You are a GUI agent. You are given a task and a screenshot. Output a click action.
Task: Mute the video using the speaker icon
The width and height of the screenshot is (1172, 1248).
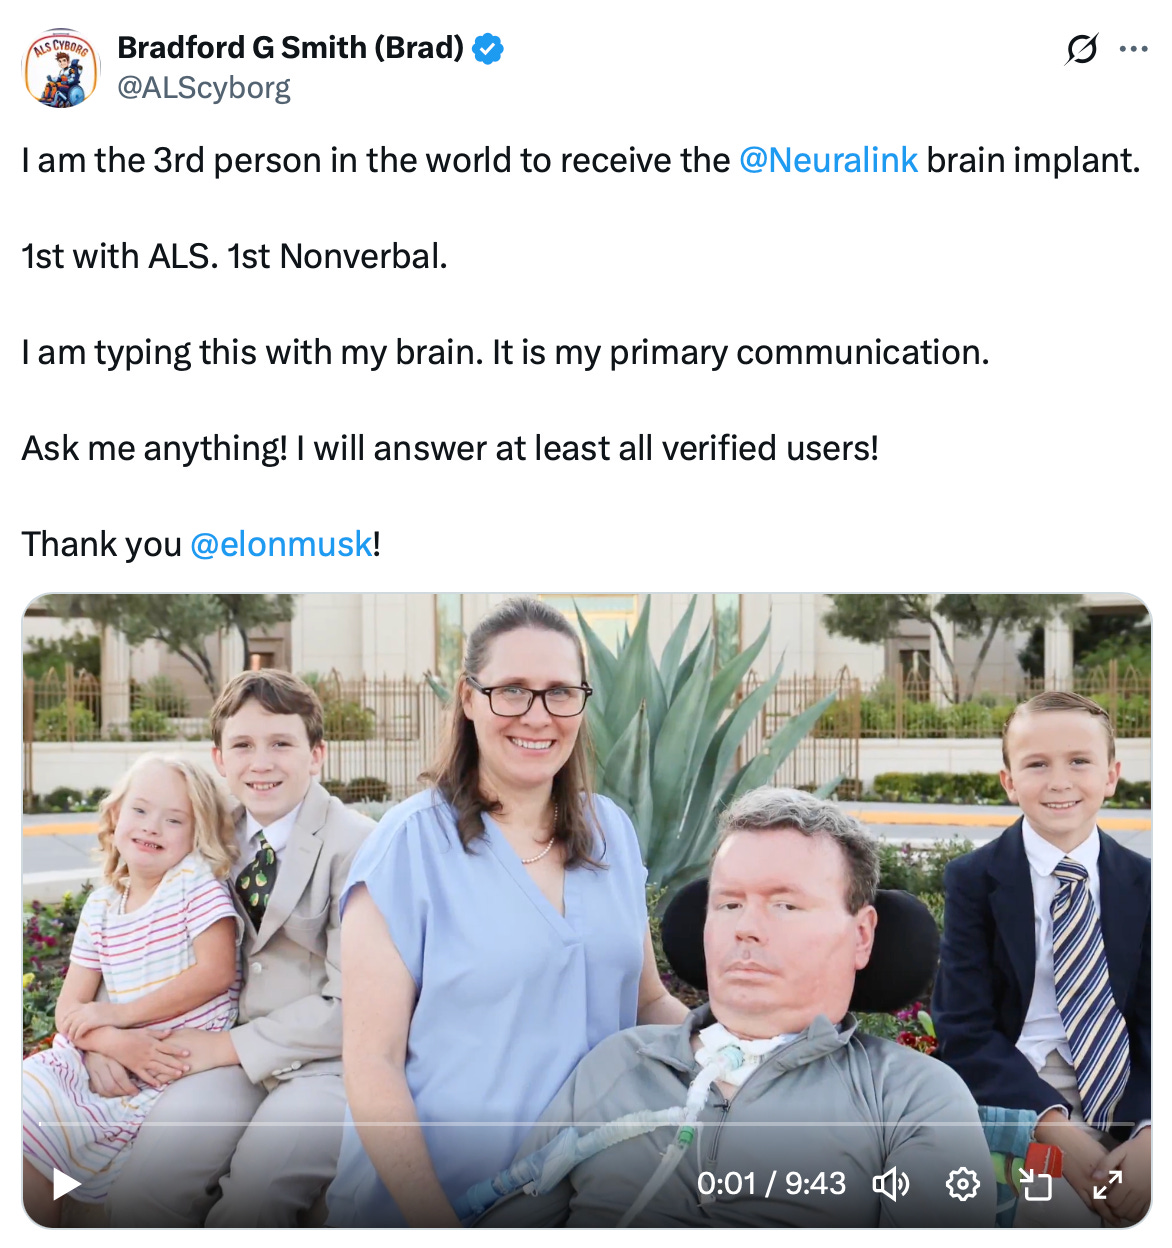(x=890, y=1185)
